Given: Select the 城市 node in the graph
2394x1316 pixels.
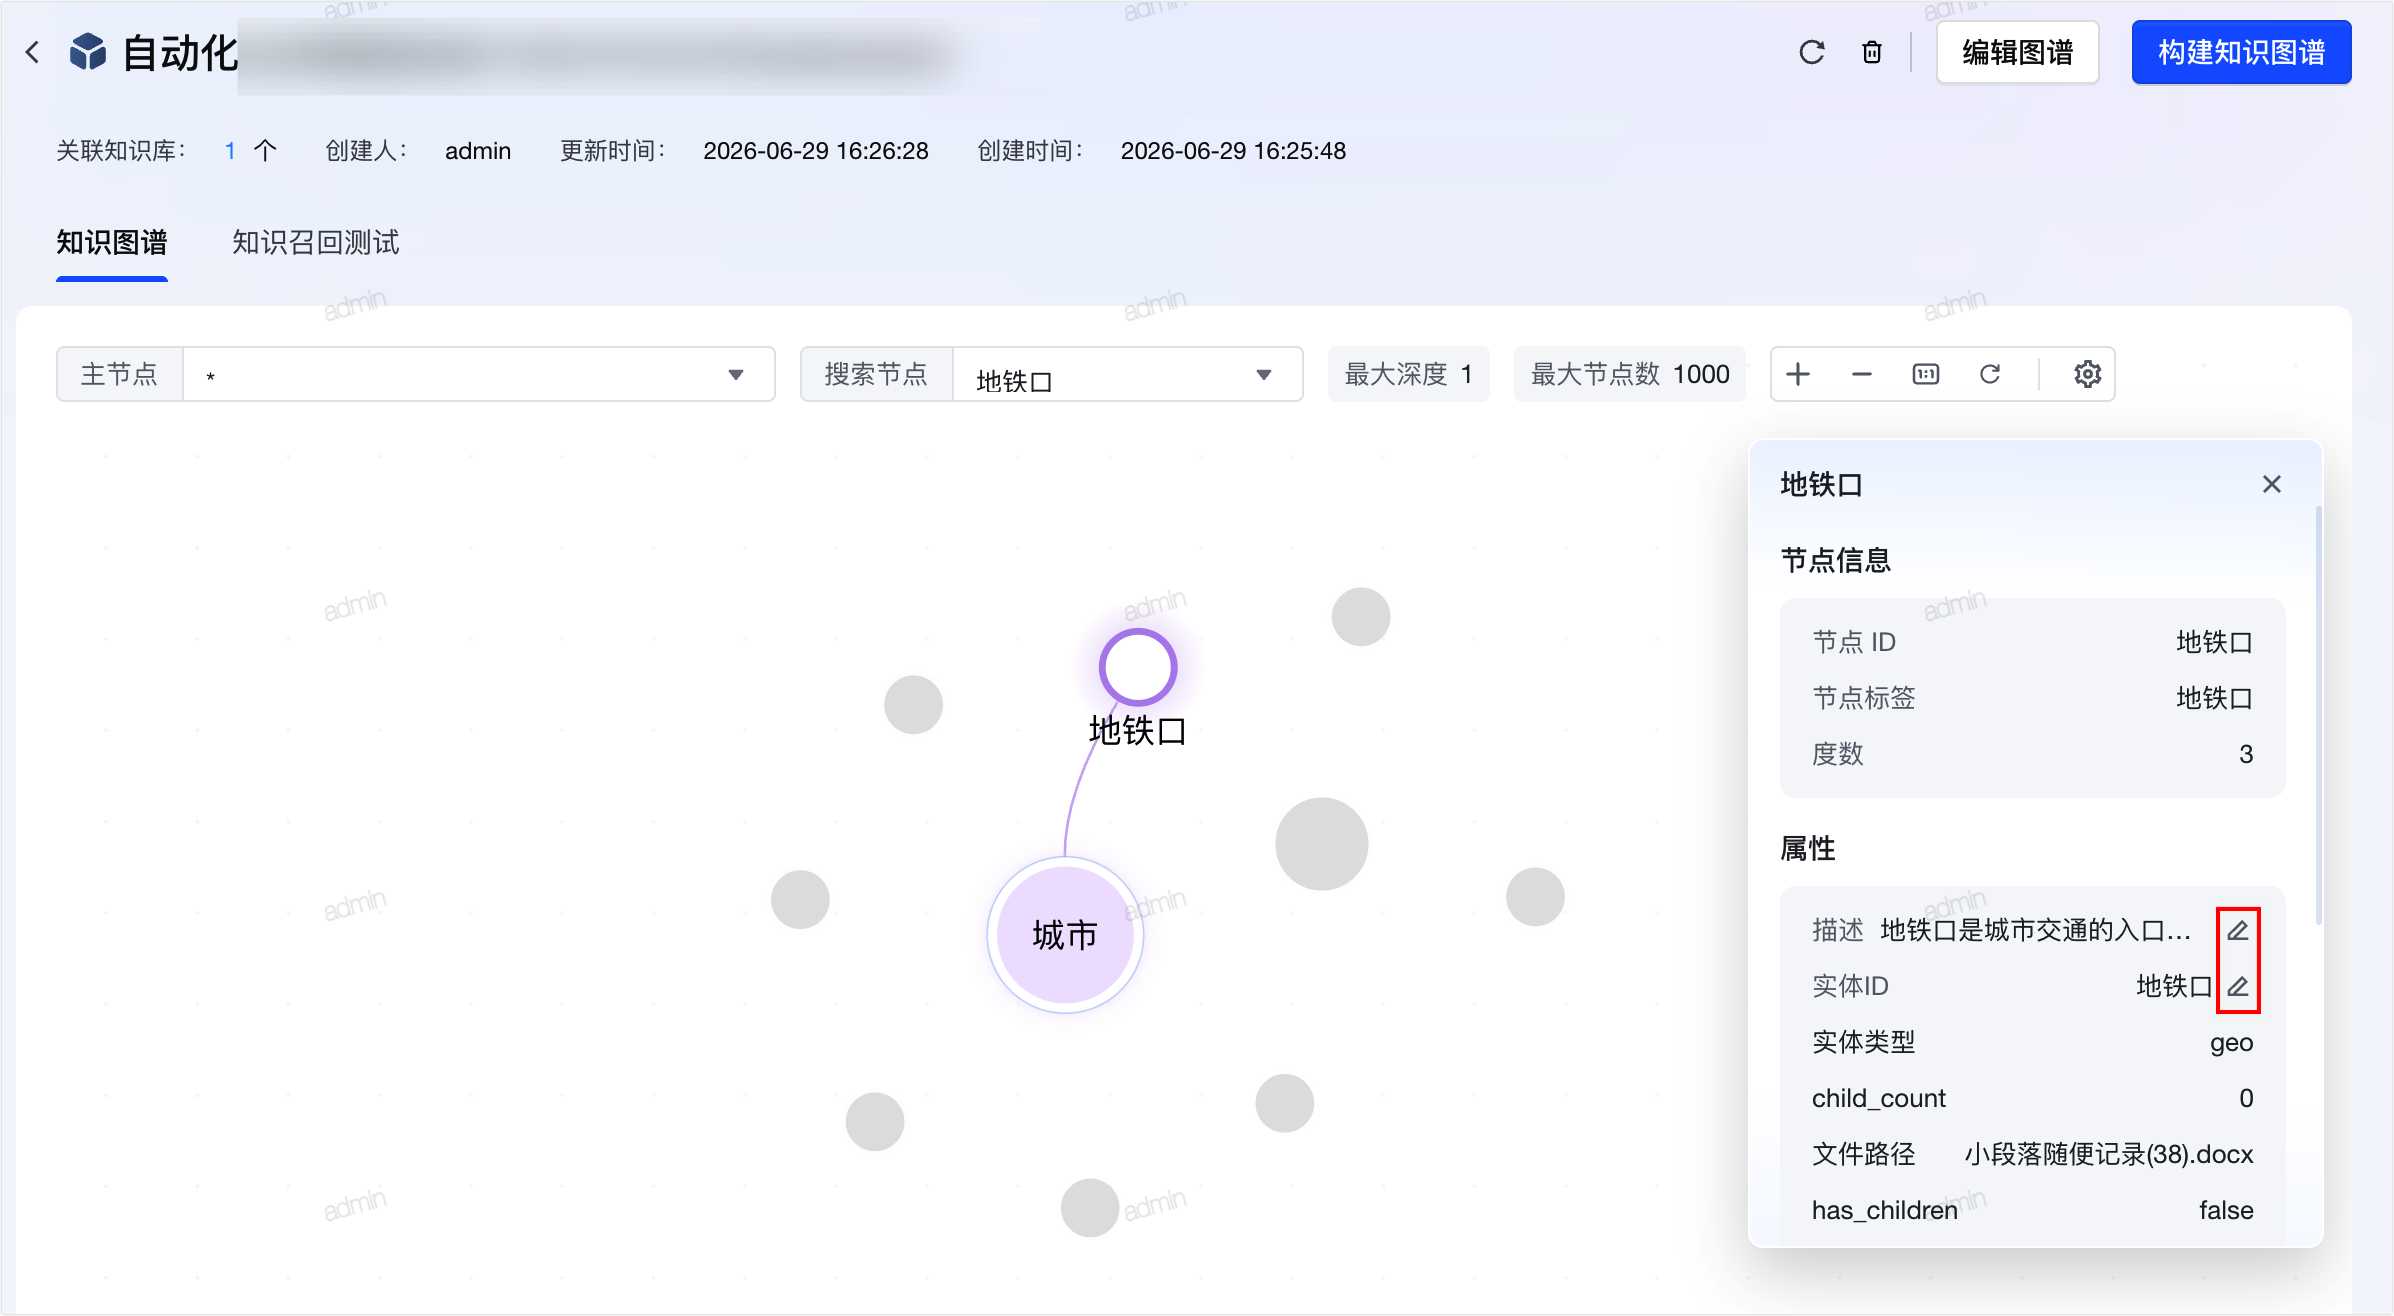Looking at the screenshot, I should [x=1065, y=935].
